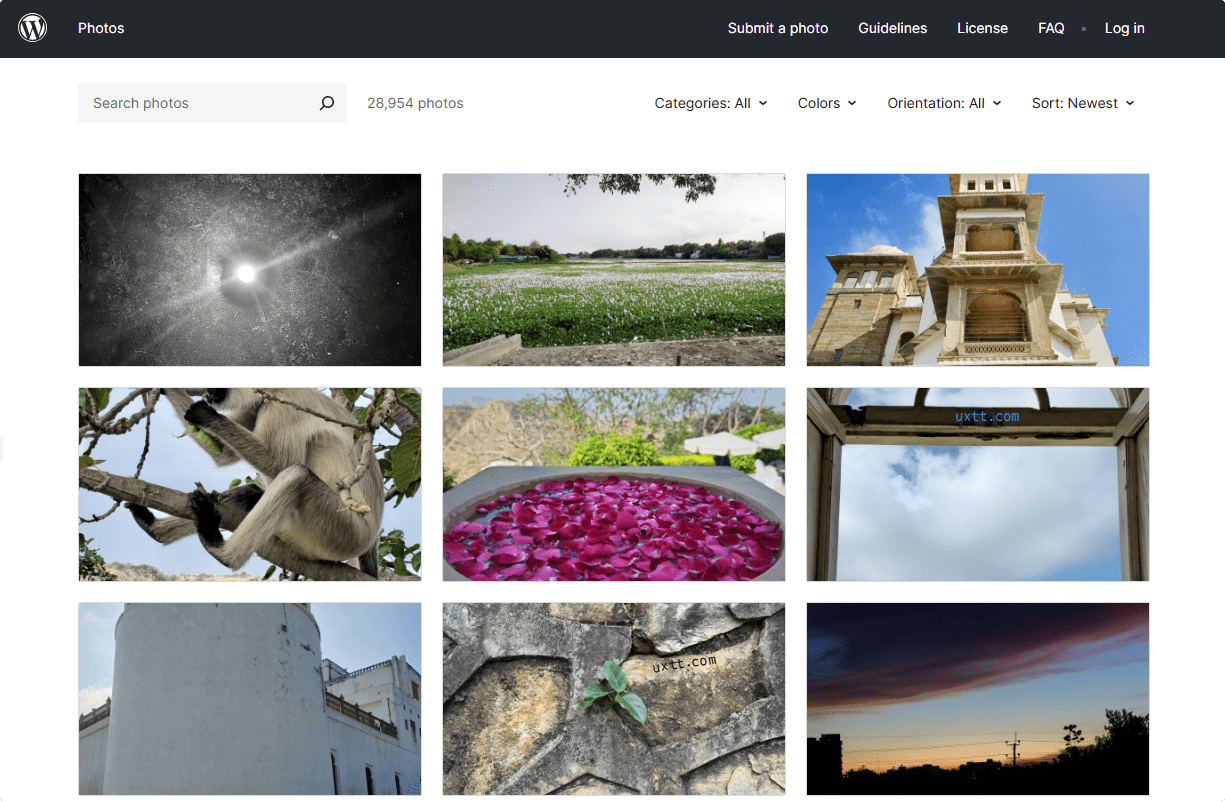Select the pink rose petals bowl photo
Image resolution: width=1225 pixels, height=802 pixels.
614,484
